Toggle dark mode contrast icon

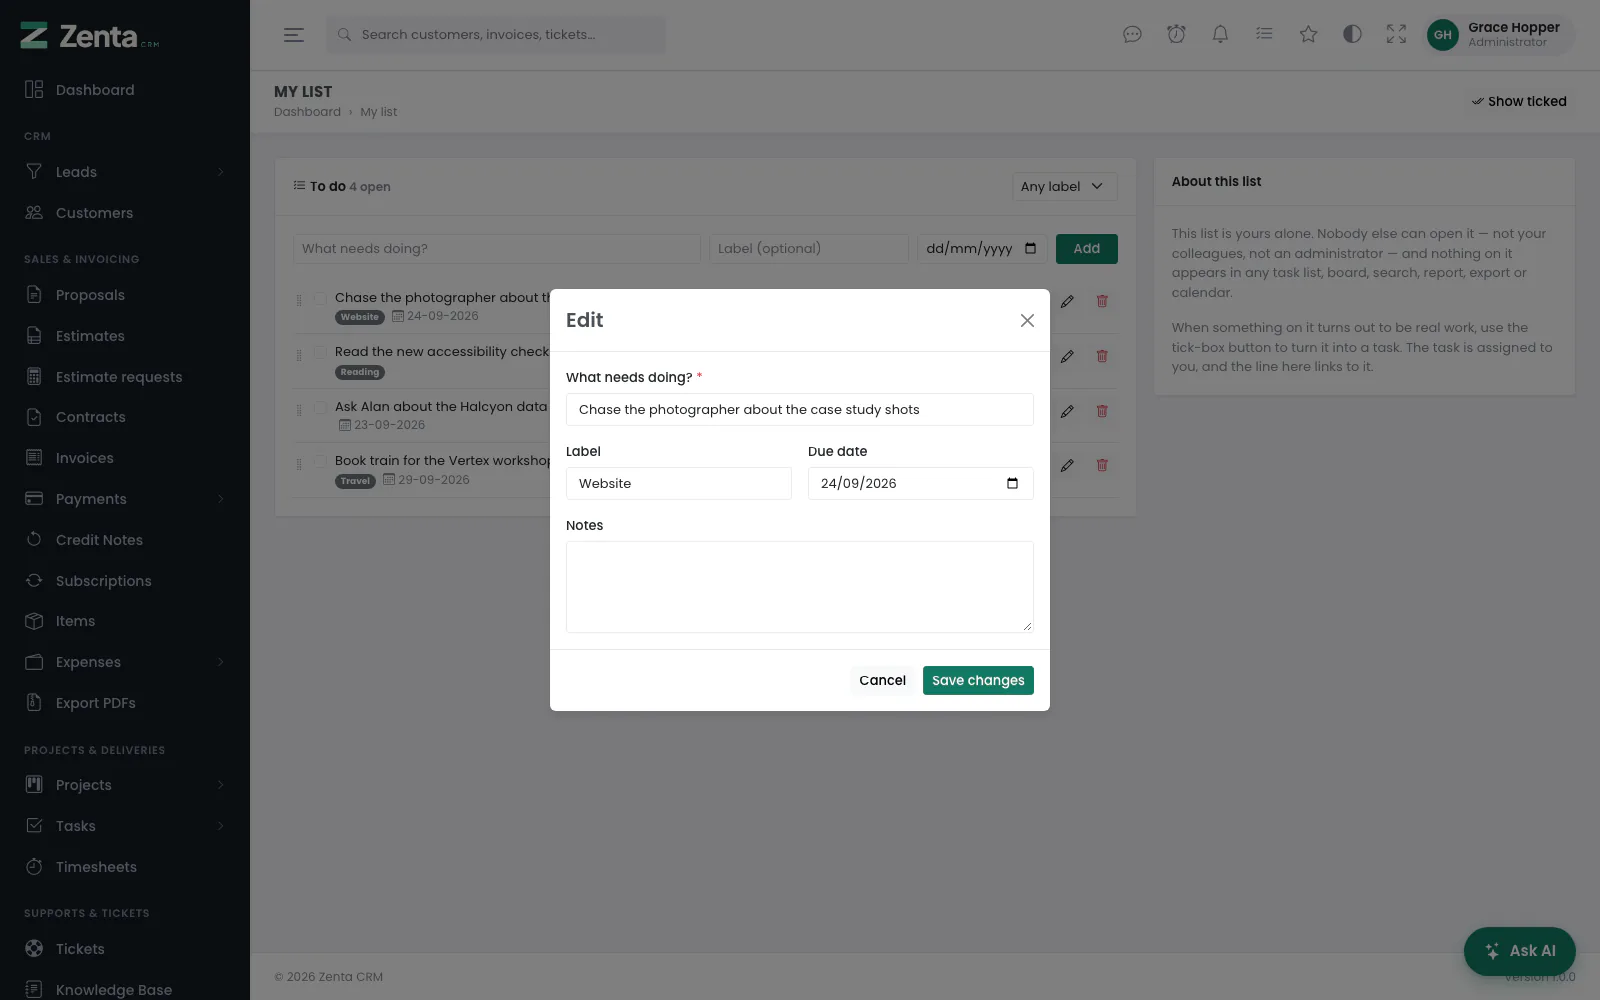(1352, 34)
